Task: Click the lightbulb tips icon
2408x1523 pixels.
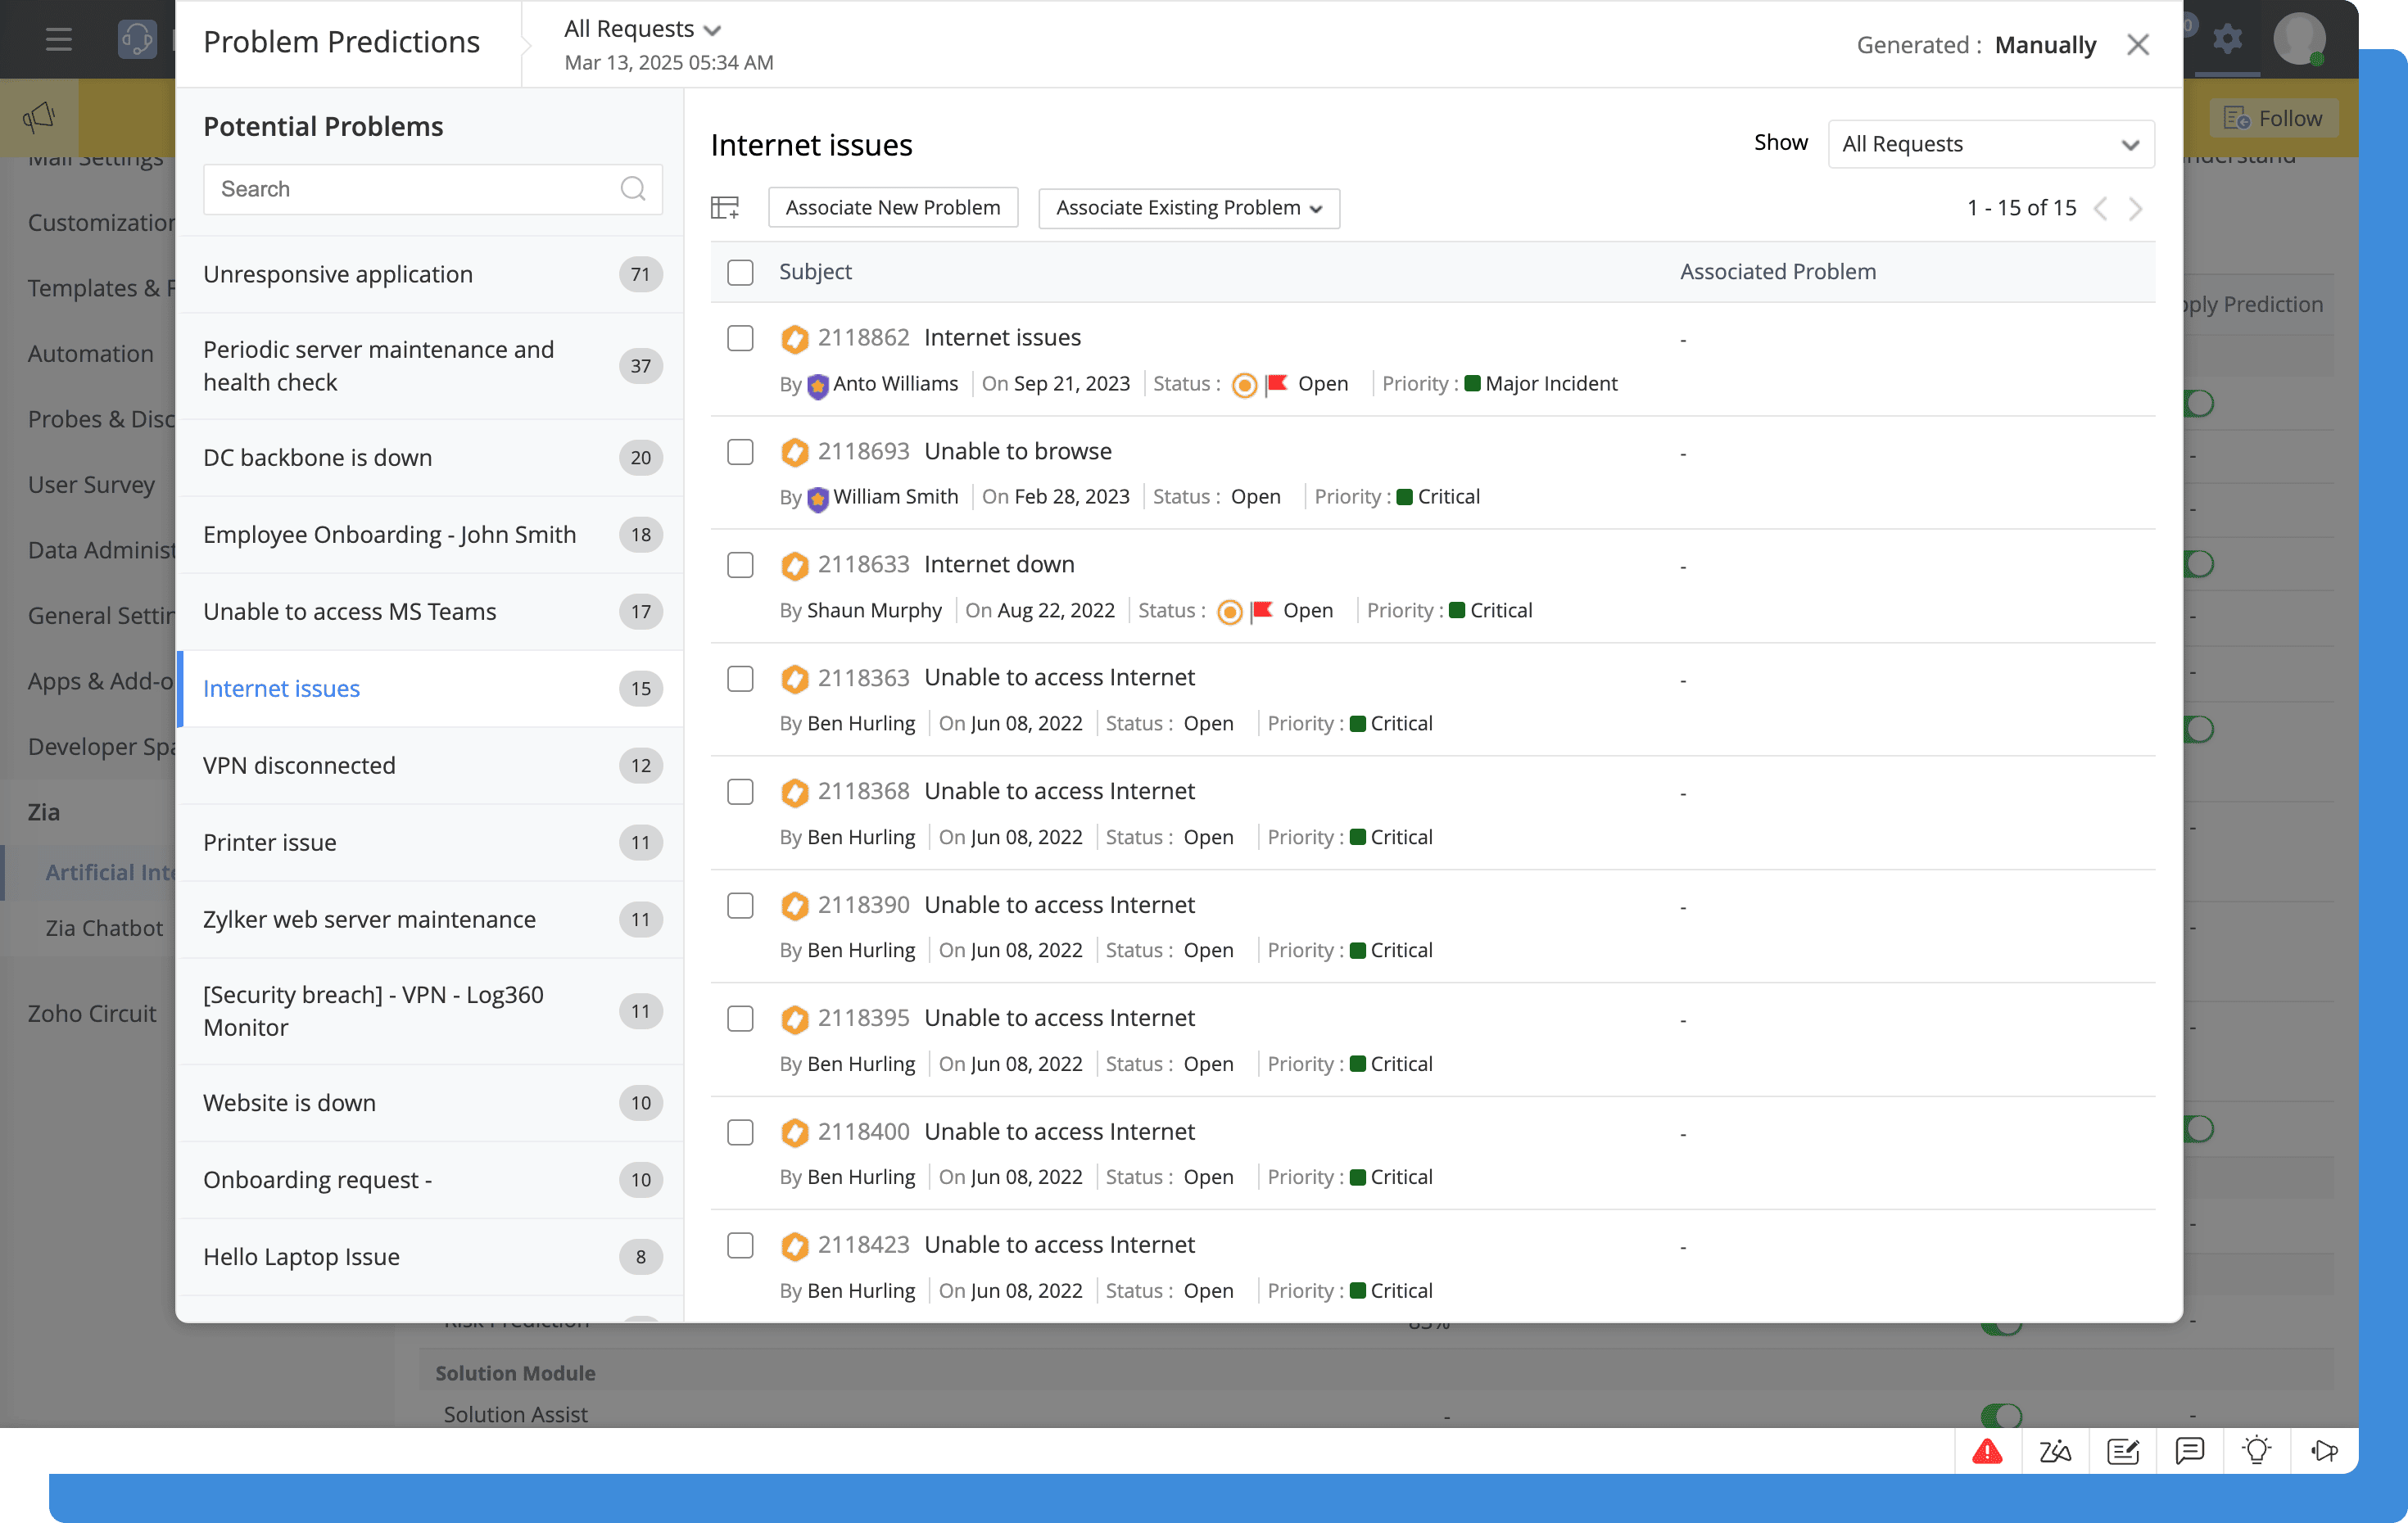Action: (2256, 1450)
